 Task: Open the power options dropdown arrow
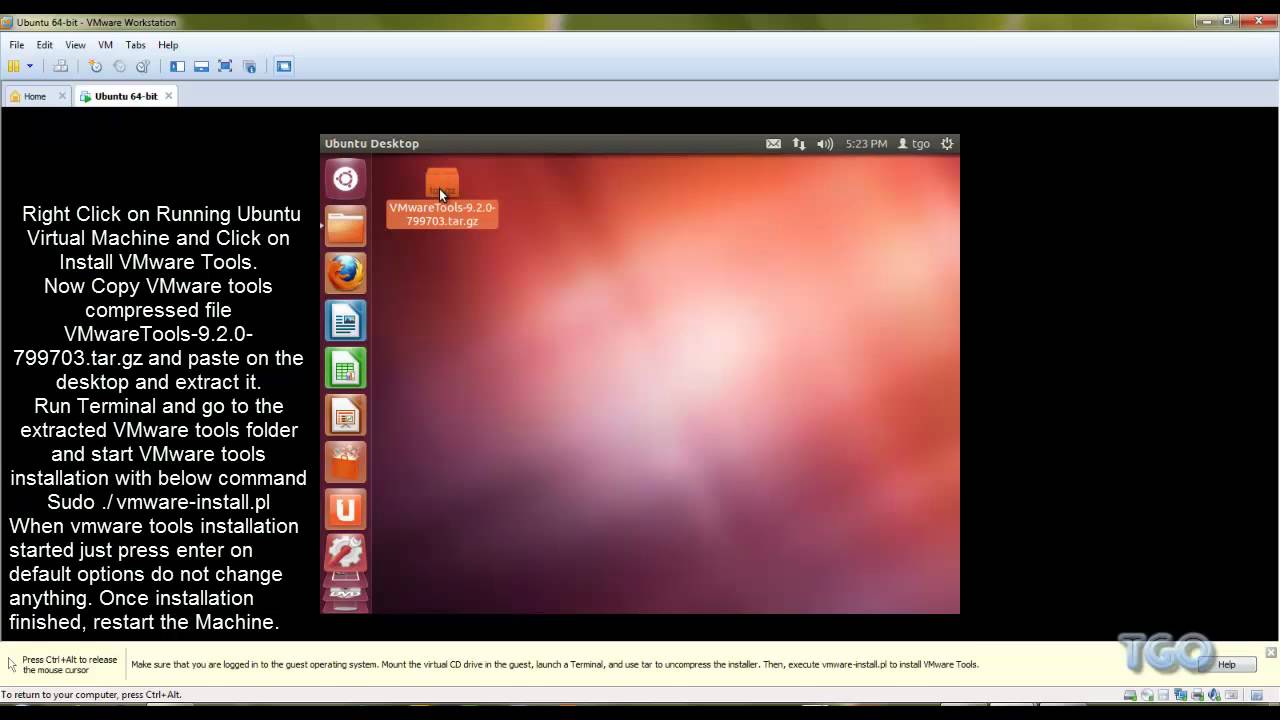pos(30,66)
